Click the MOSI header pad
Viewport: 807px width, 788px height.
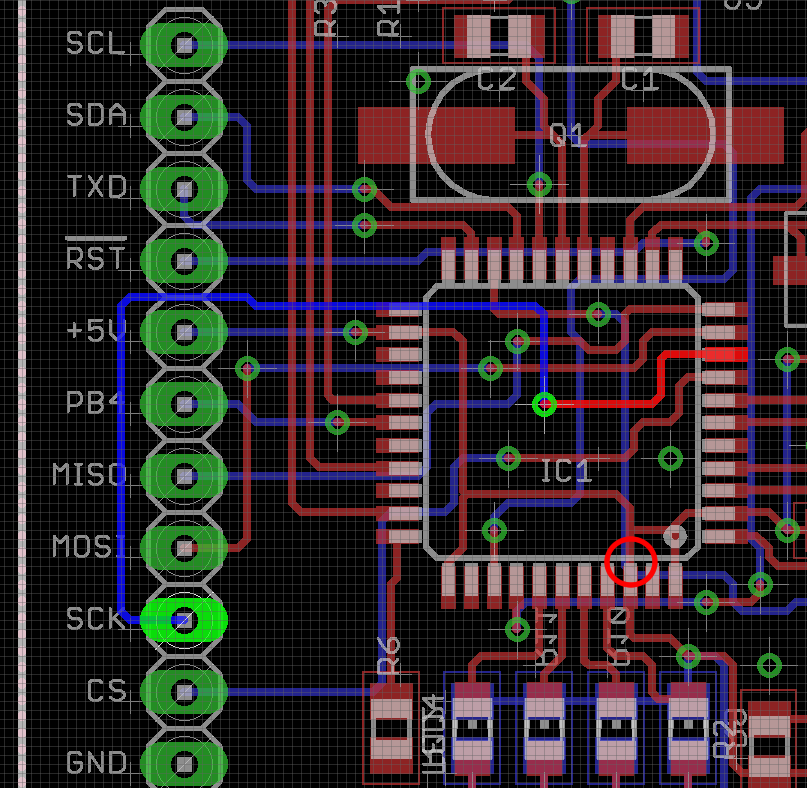(184, 548)
